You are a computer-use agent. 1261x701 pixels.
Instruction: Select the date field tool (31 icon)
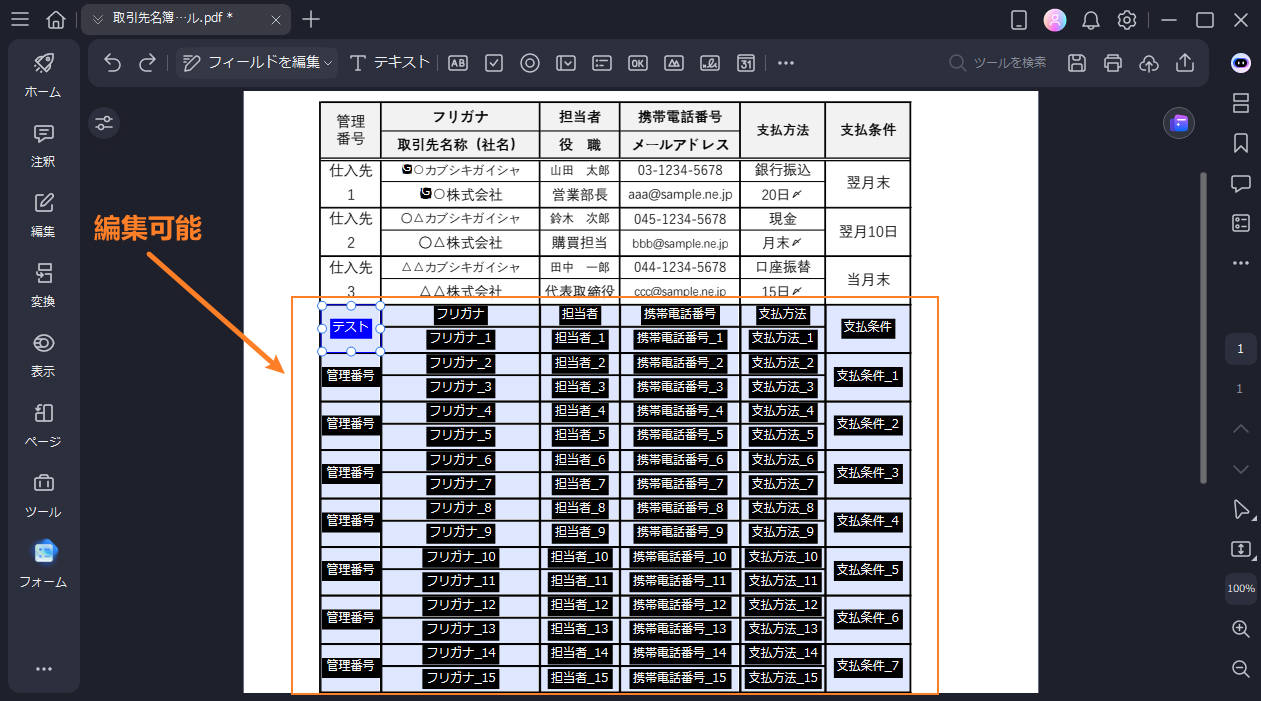745,62
